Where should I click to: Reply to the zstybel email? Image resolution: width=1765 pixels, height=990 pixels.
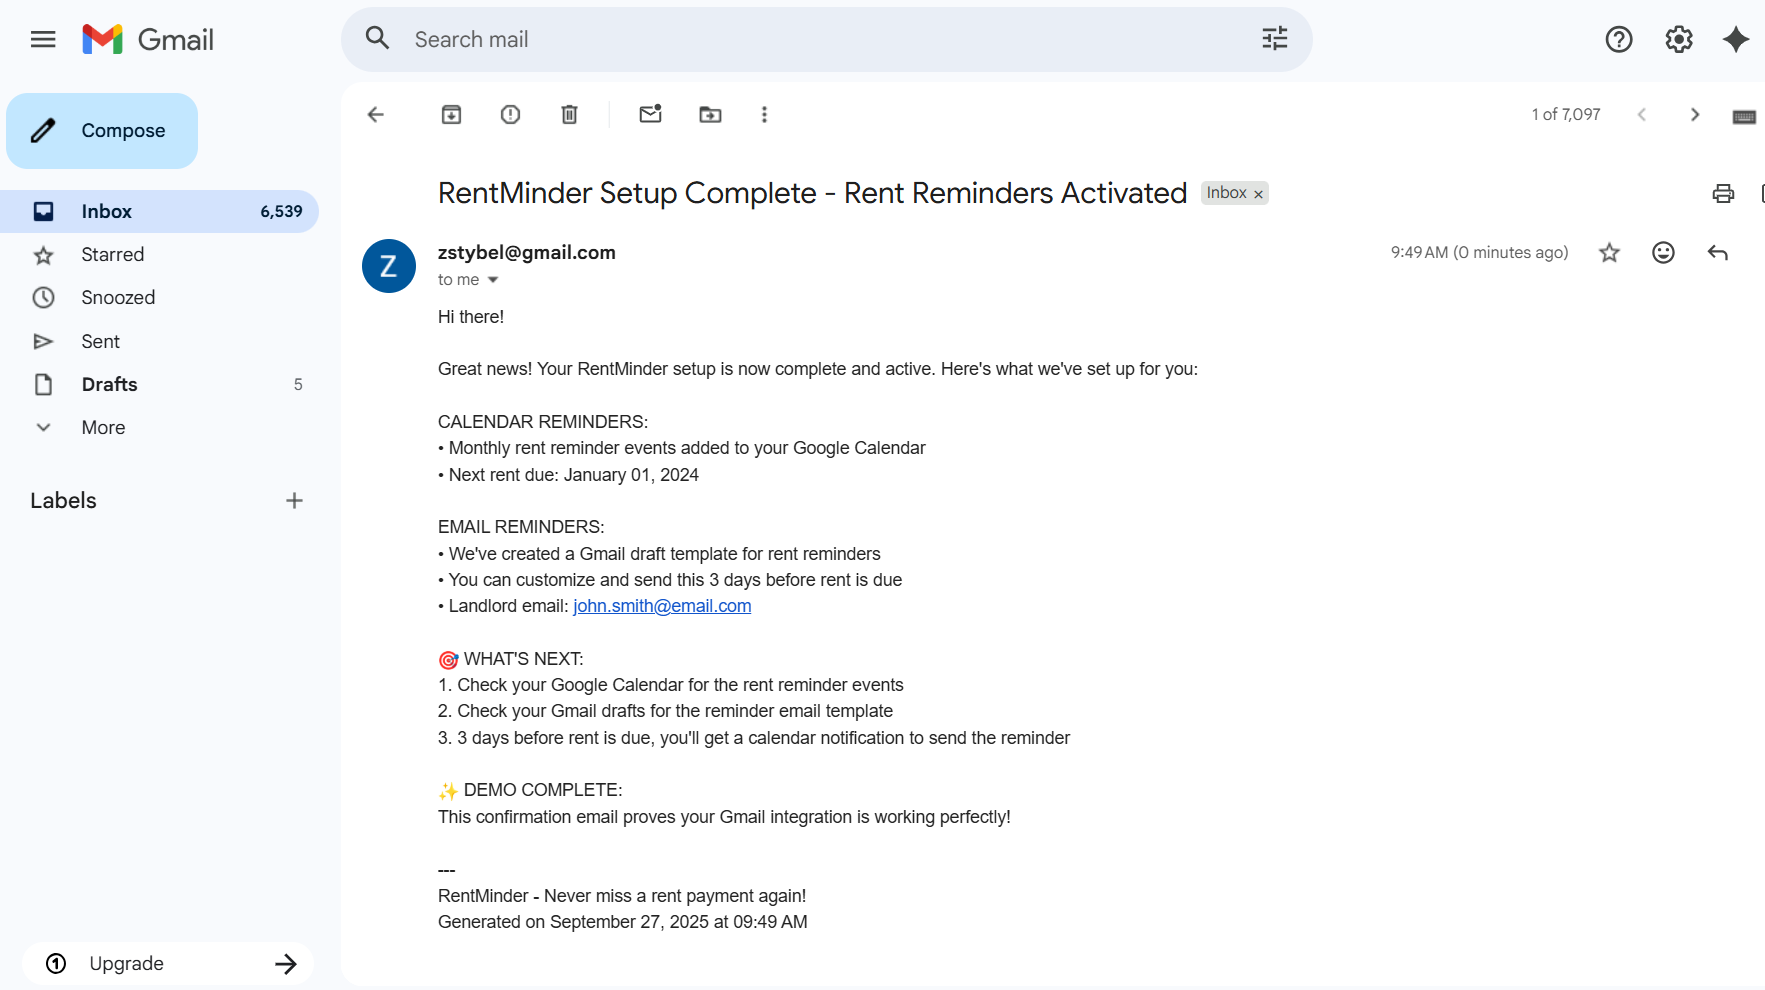pos(1717,253)
